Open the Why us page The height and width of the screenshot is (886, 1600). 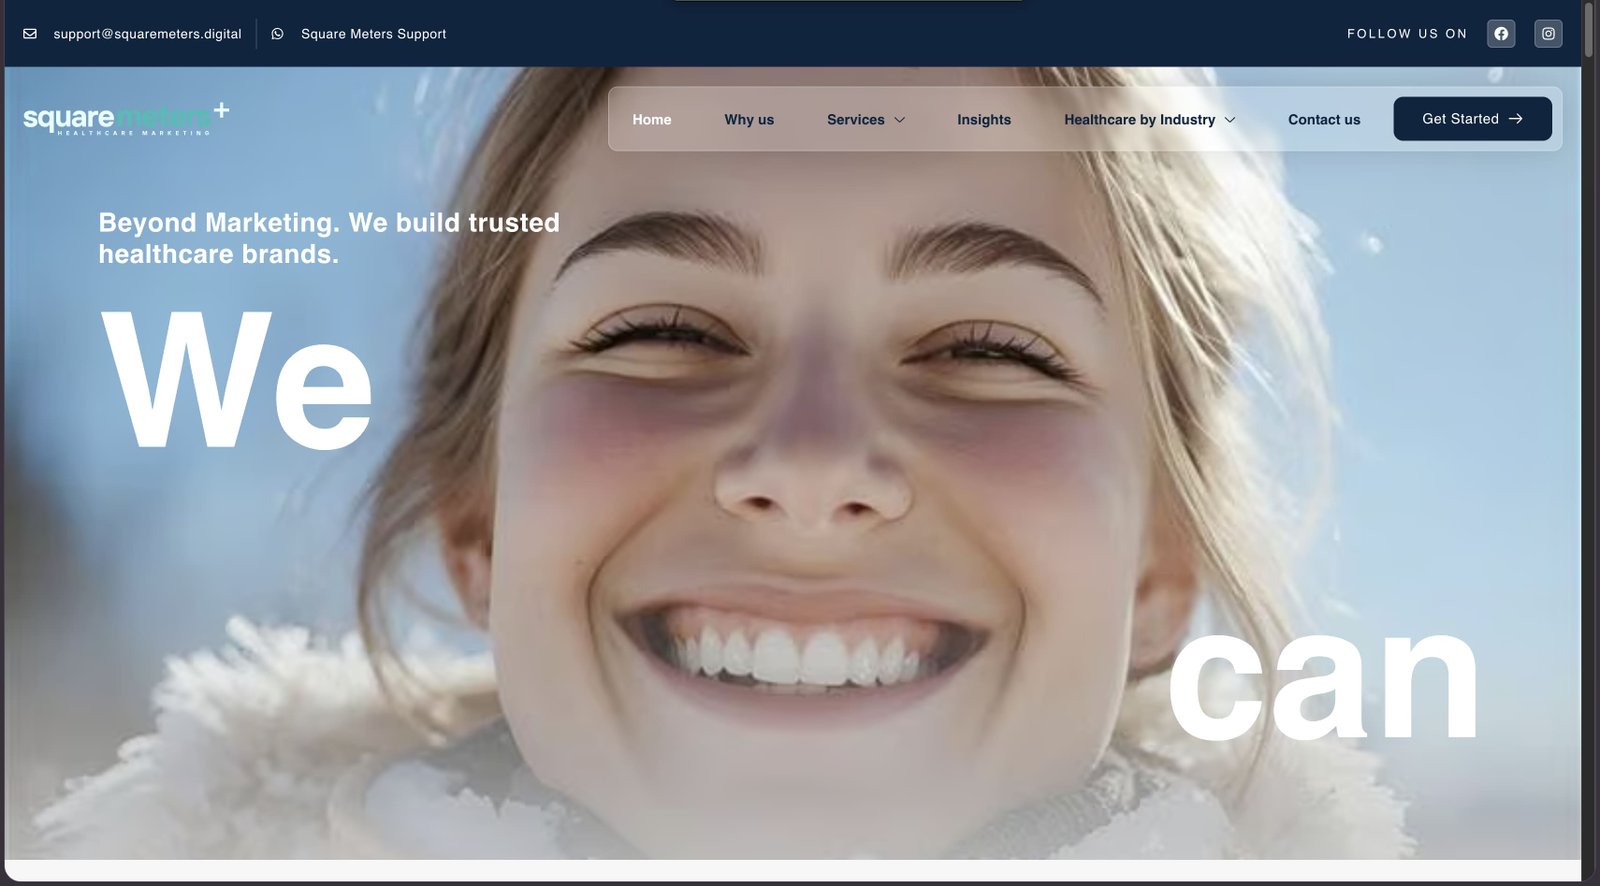(x=749, y=119)
